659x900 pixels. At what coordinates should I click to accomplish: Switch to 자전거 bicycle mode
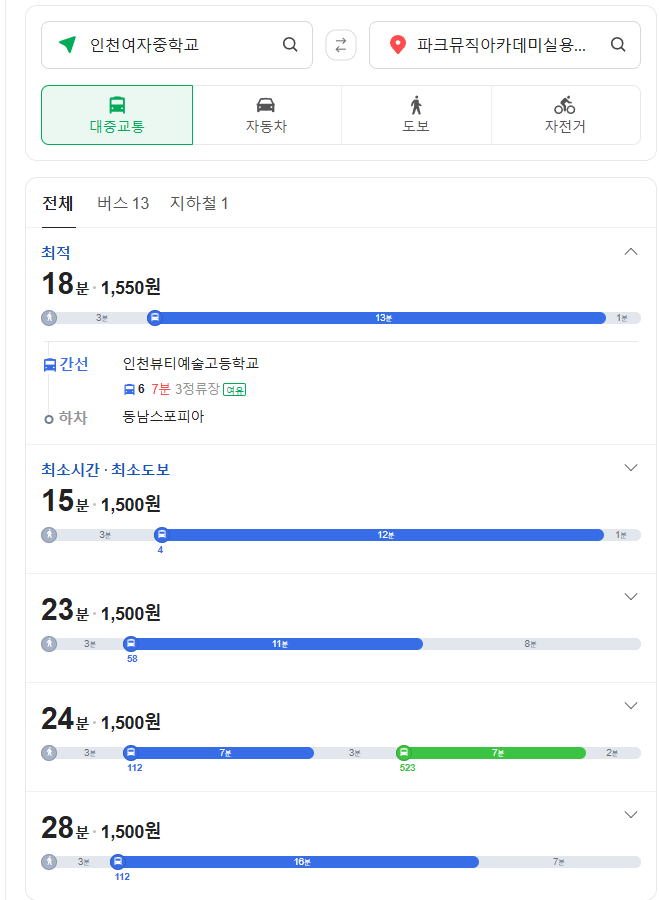565,115
